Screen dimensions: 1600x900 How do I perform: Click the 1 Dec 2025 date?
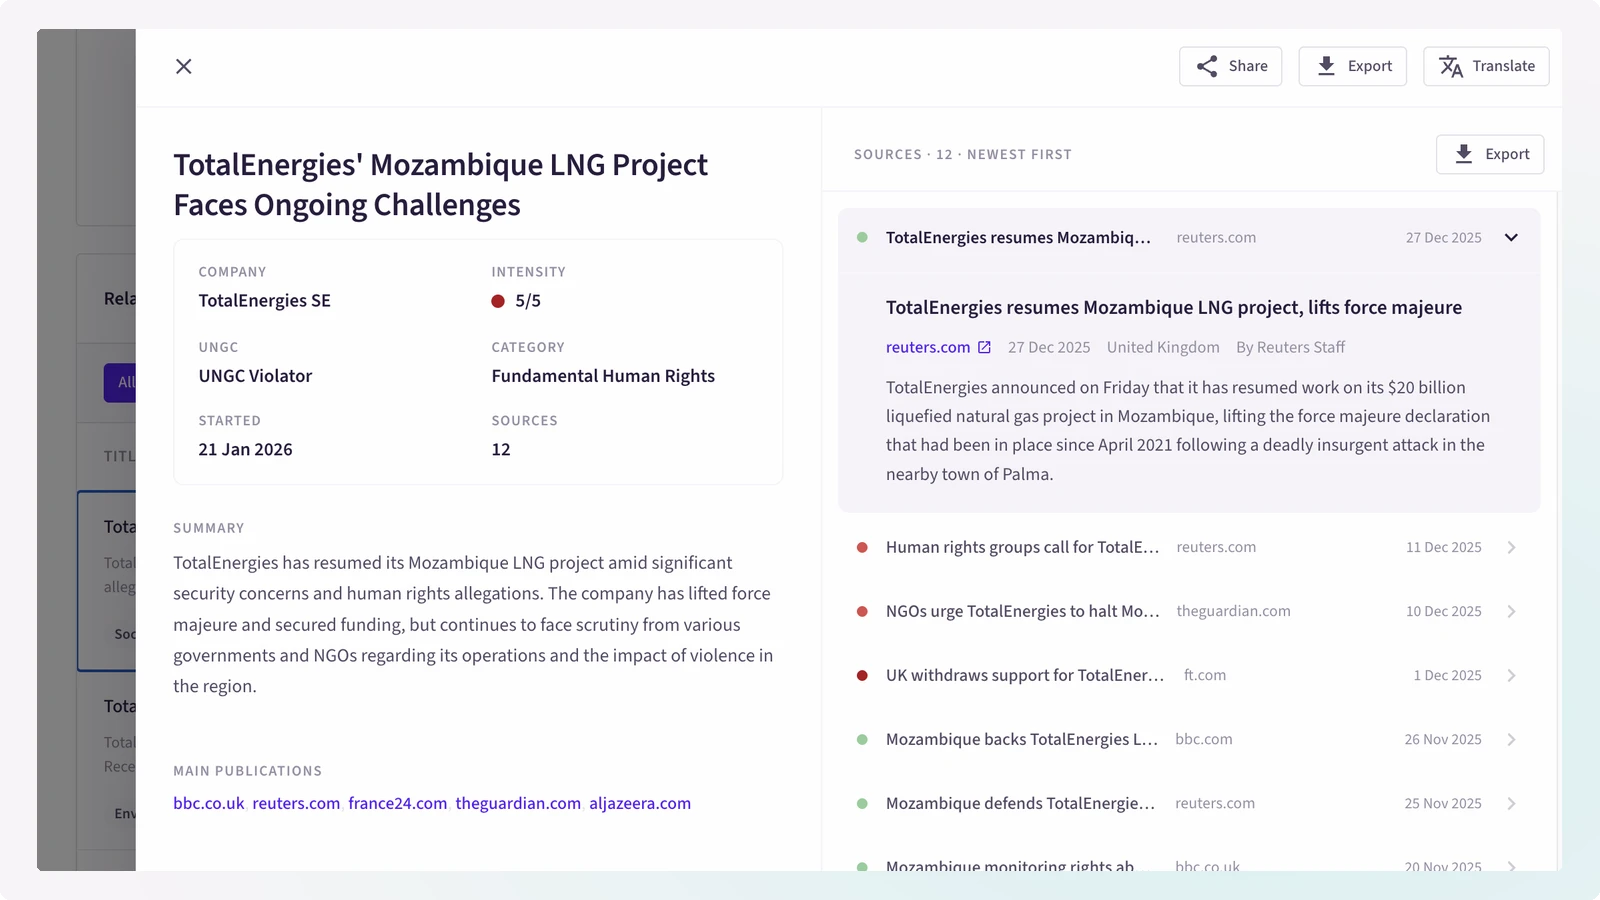(x=1447, y=676)
